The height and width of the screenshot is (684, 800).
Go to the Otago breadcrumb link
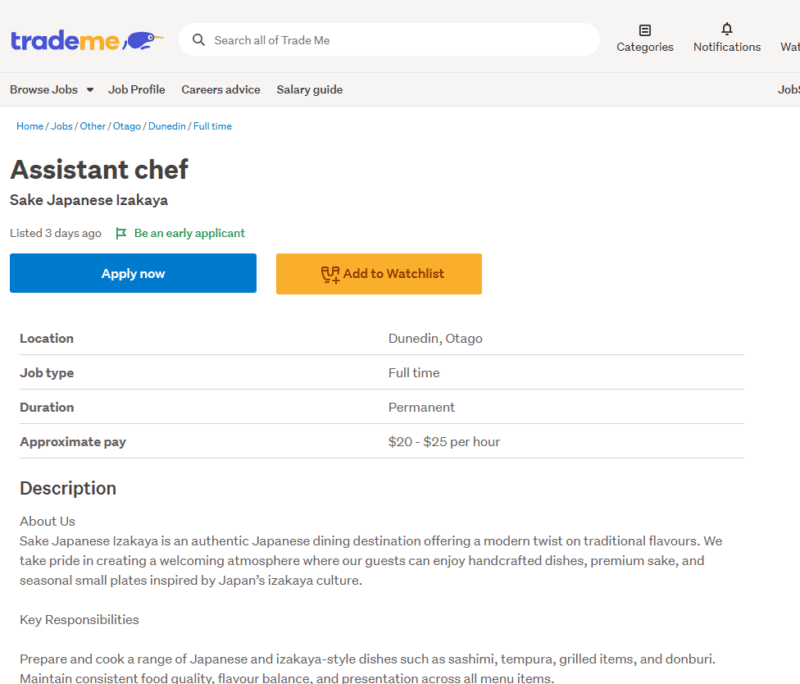(x=126, y=126)
